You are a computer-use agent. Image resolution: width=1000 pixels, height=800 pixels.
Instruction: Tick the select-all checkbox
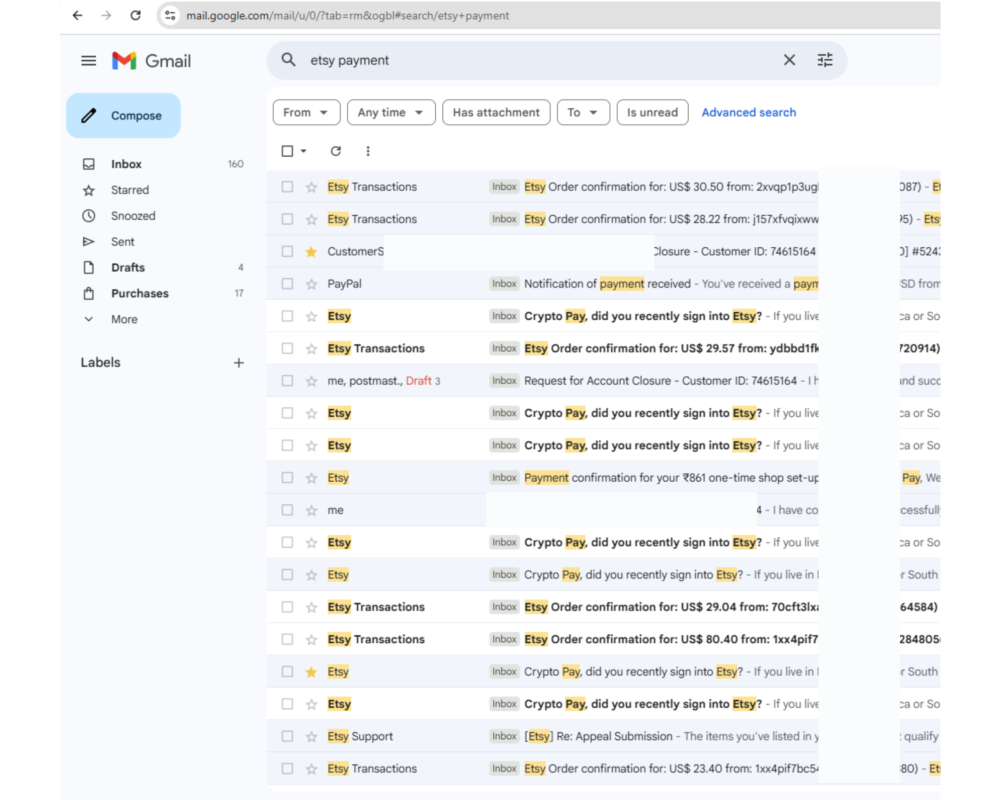tap(287, 151)
